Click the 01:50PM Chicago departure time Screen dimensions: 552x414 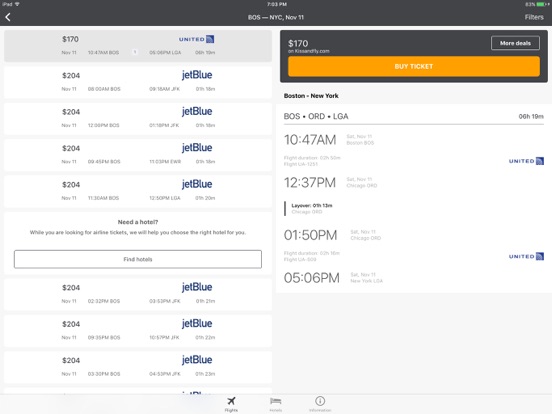tap(310, 235)
